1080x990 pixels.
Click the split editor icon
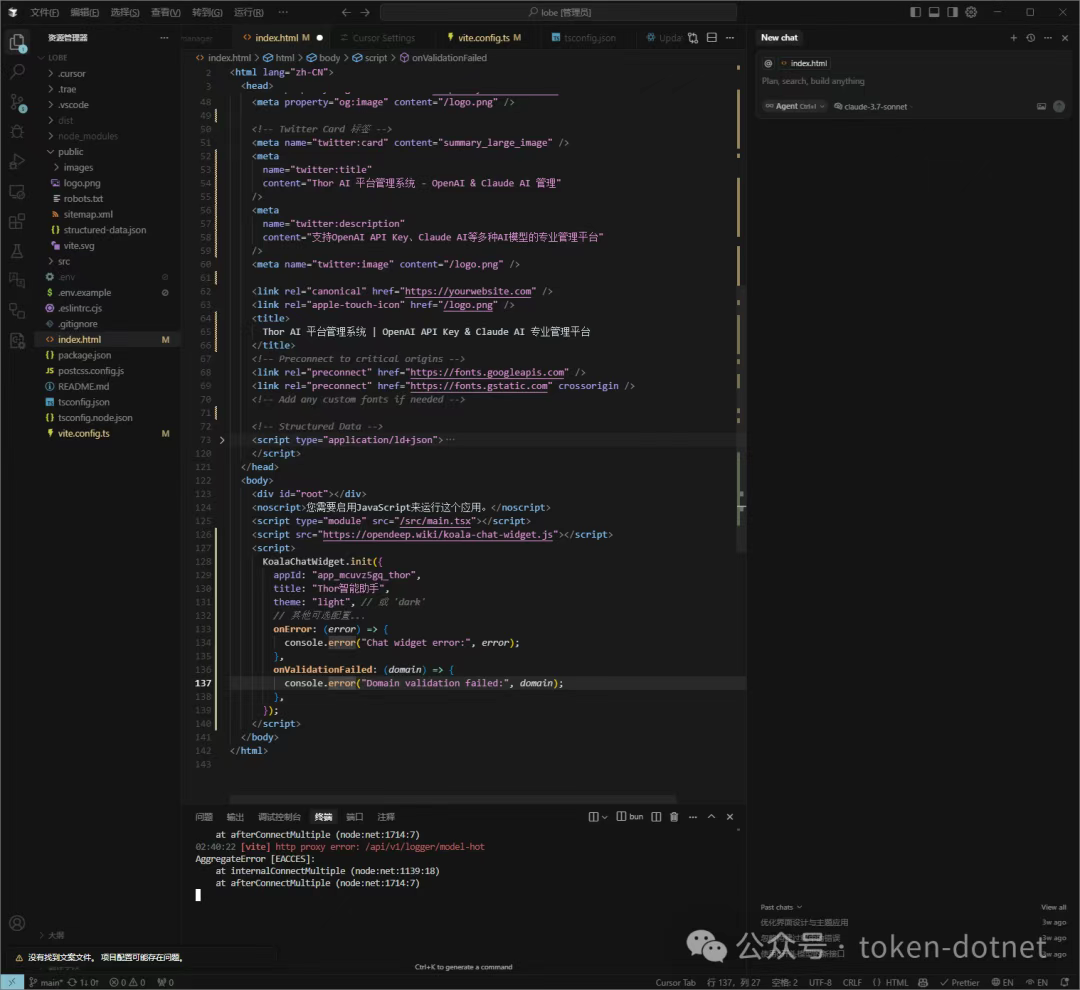click(712, 38)
